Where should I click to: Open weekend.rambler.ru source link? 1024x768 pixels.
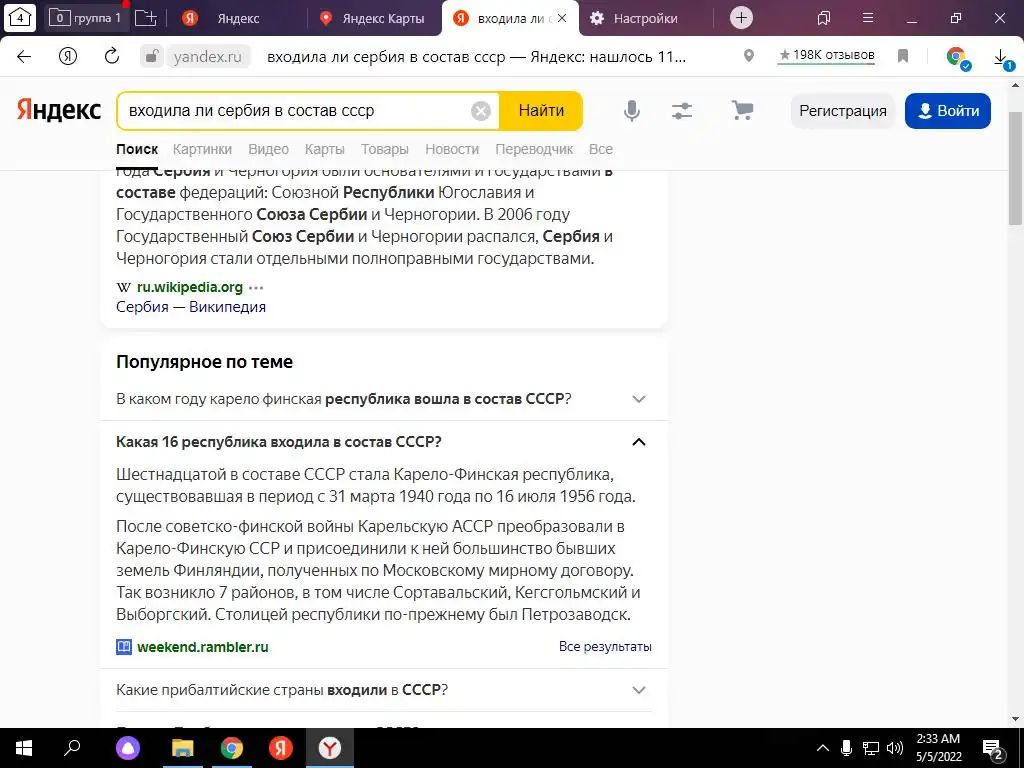click(202, 647)
